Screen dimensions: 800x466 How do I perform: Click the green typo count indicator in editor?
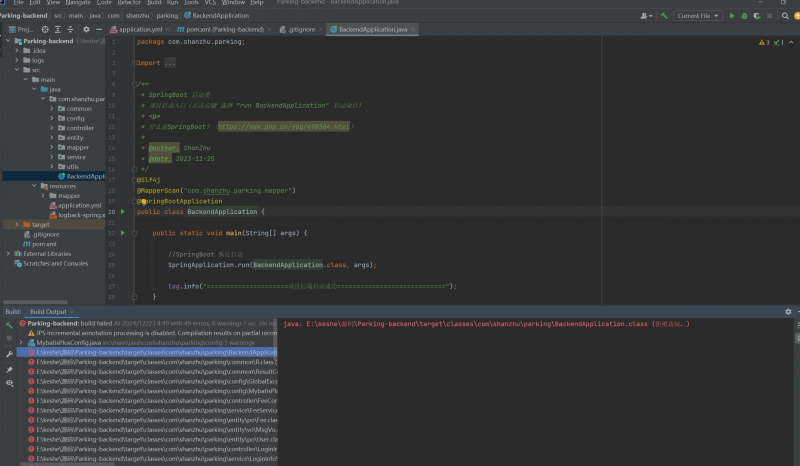[779, 42]
